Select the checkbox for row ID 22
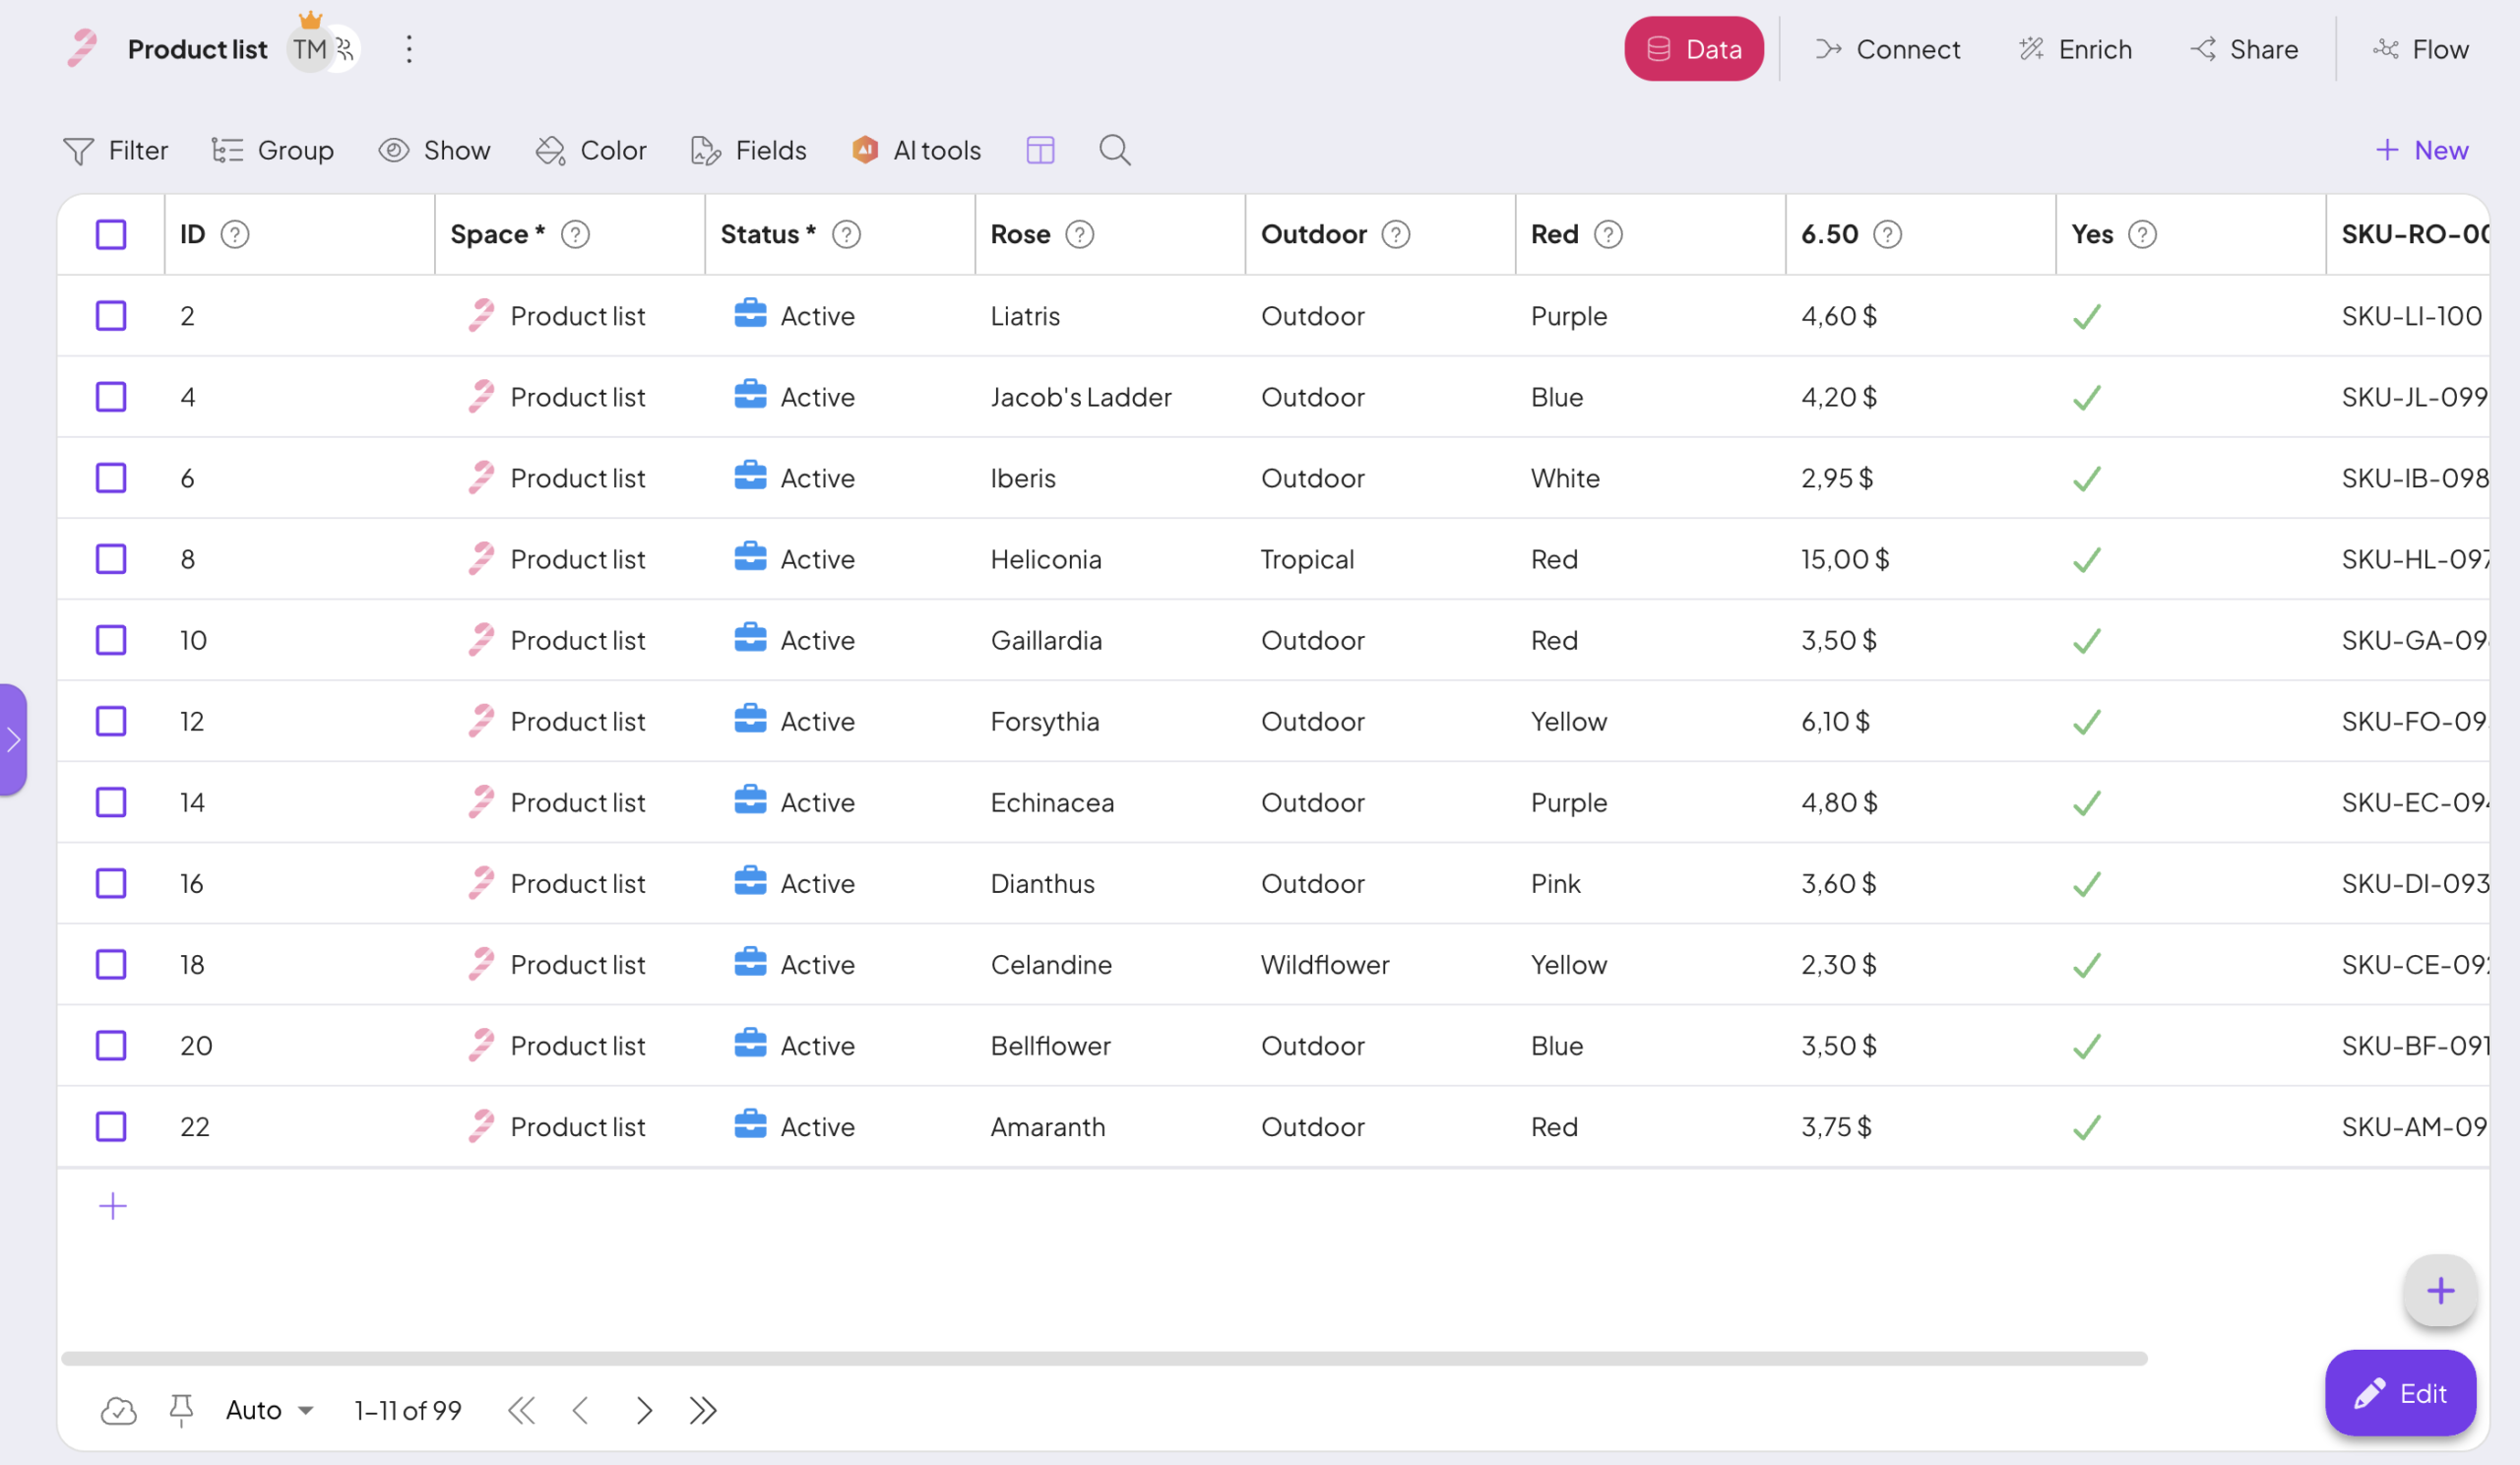 pyautogui.click(x=111, y=1126)
